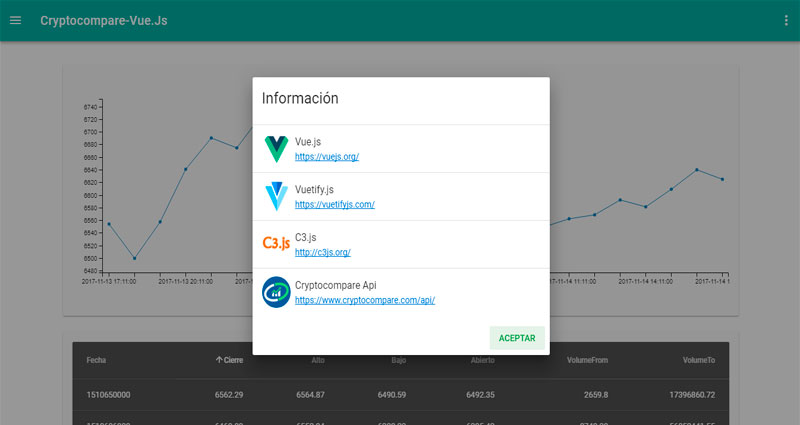Sort ascending arrow on Cierre column
Viewport: 800px width, 425px height.
(219, 360)
